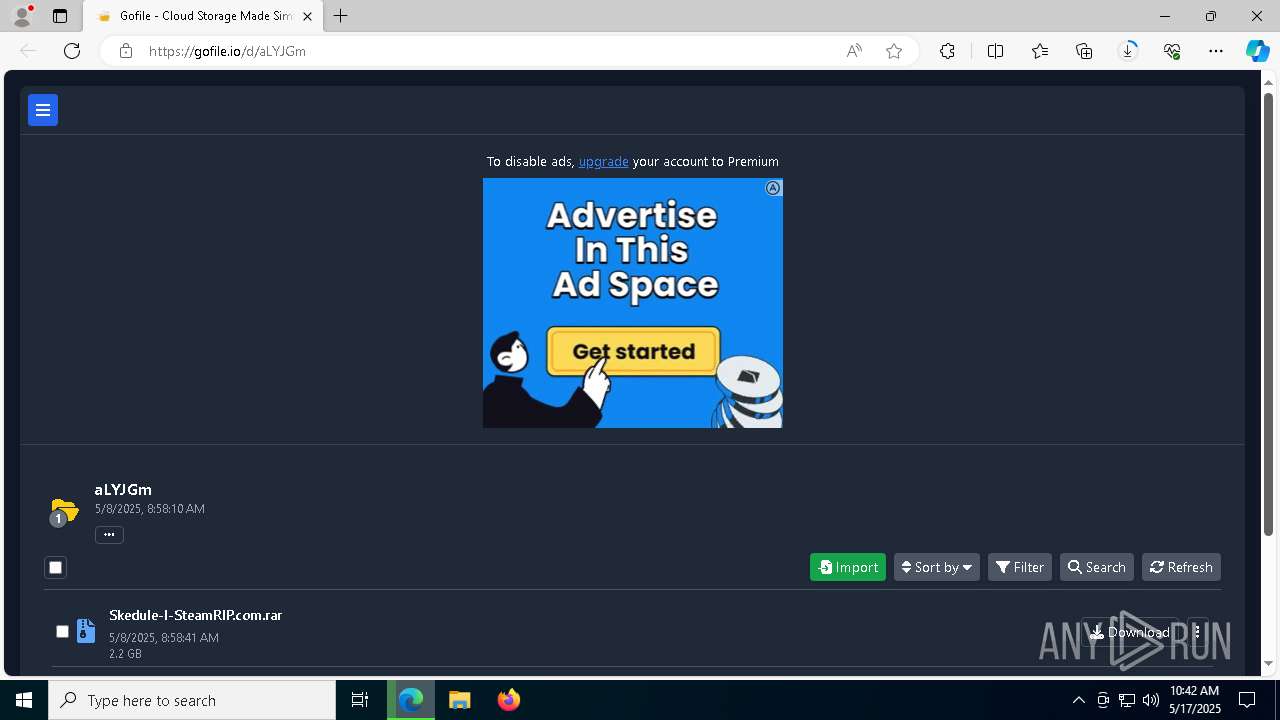Open the browser profile icon
The width and height of the screenshot is (1280, 720).
point(22,16)
